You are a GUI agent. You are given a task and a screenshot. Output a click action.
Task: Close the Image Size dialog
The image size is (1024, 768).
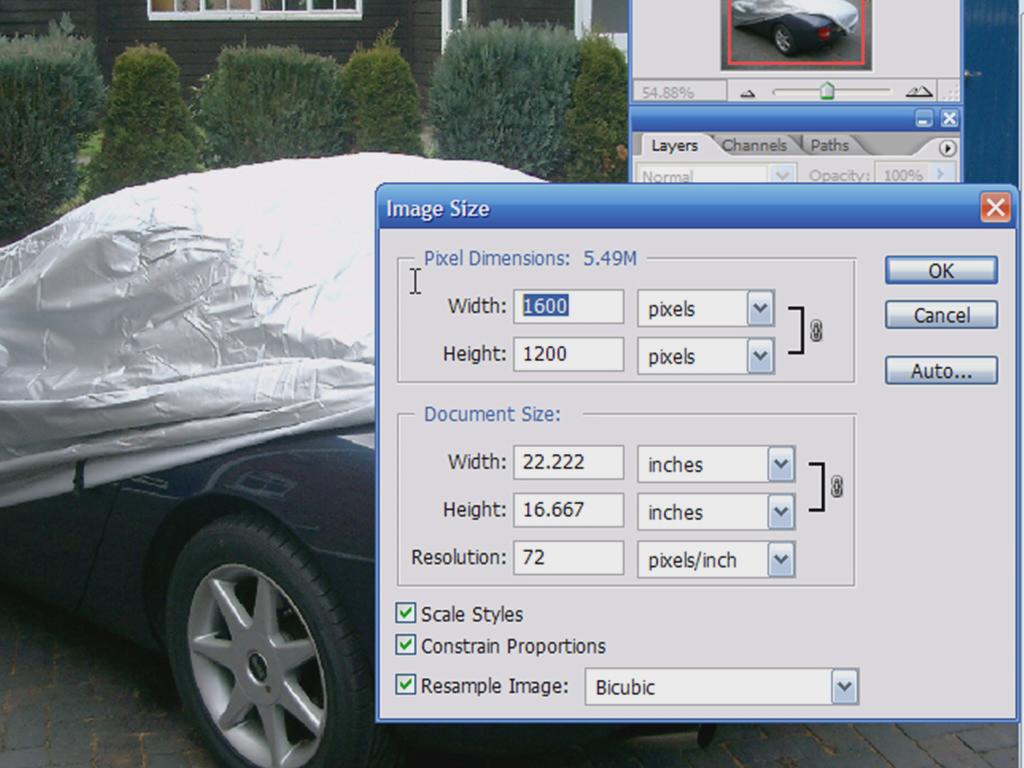(x=994, y=208)
